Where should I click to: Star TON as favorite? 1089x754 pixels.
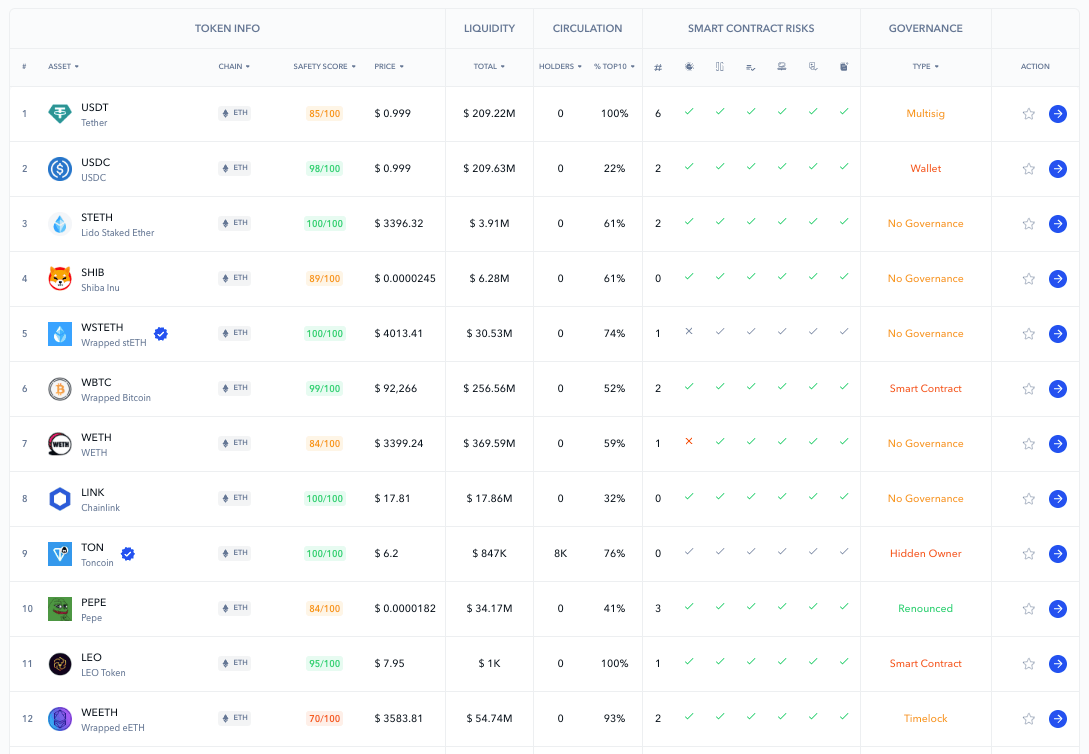point(1029,554)
